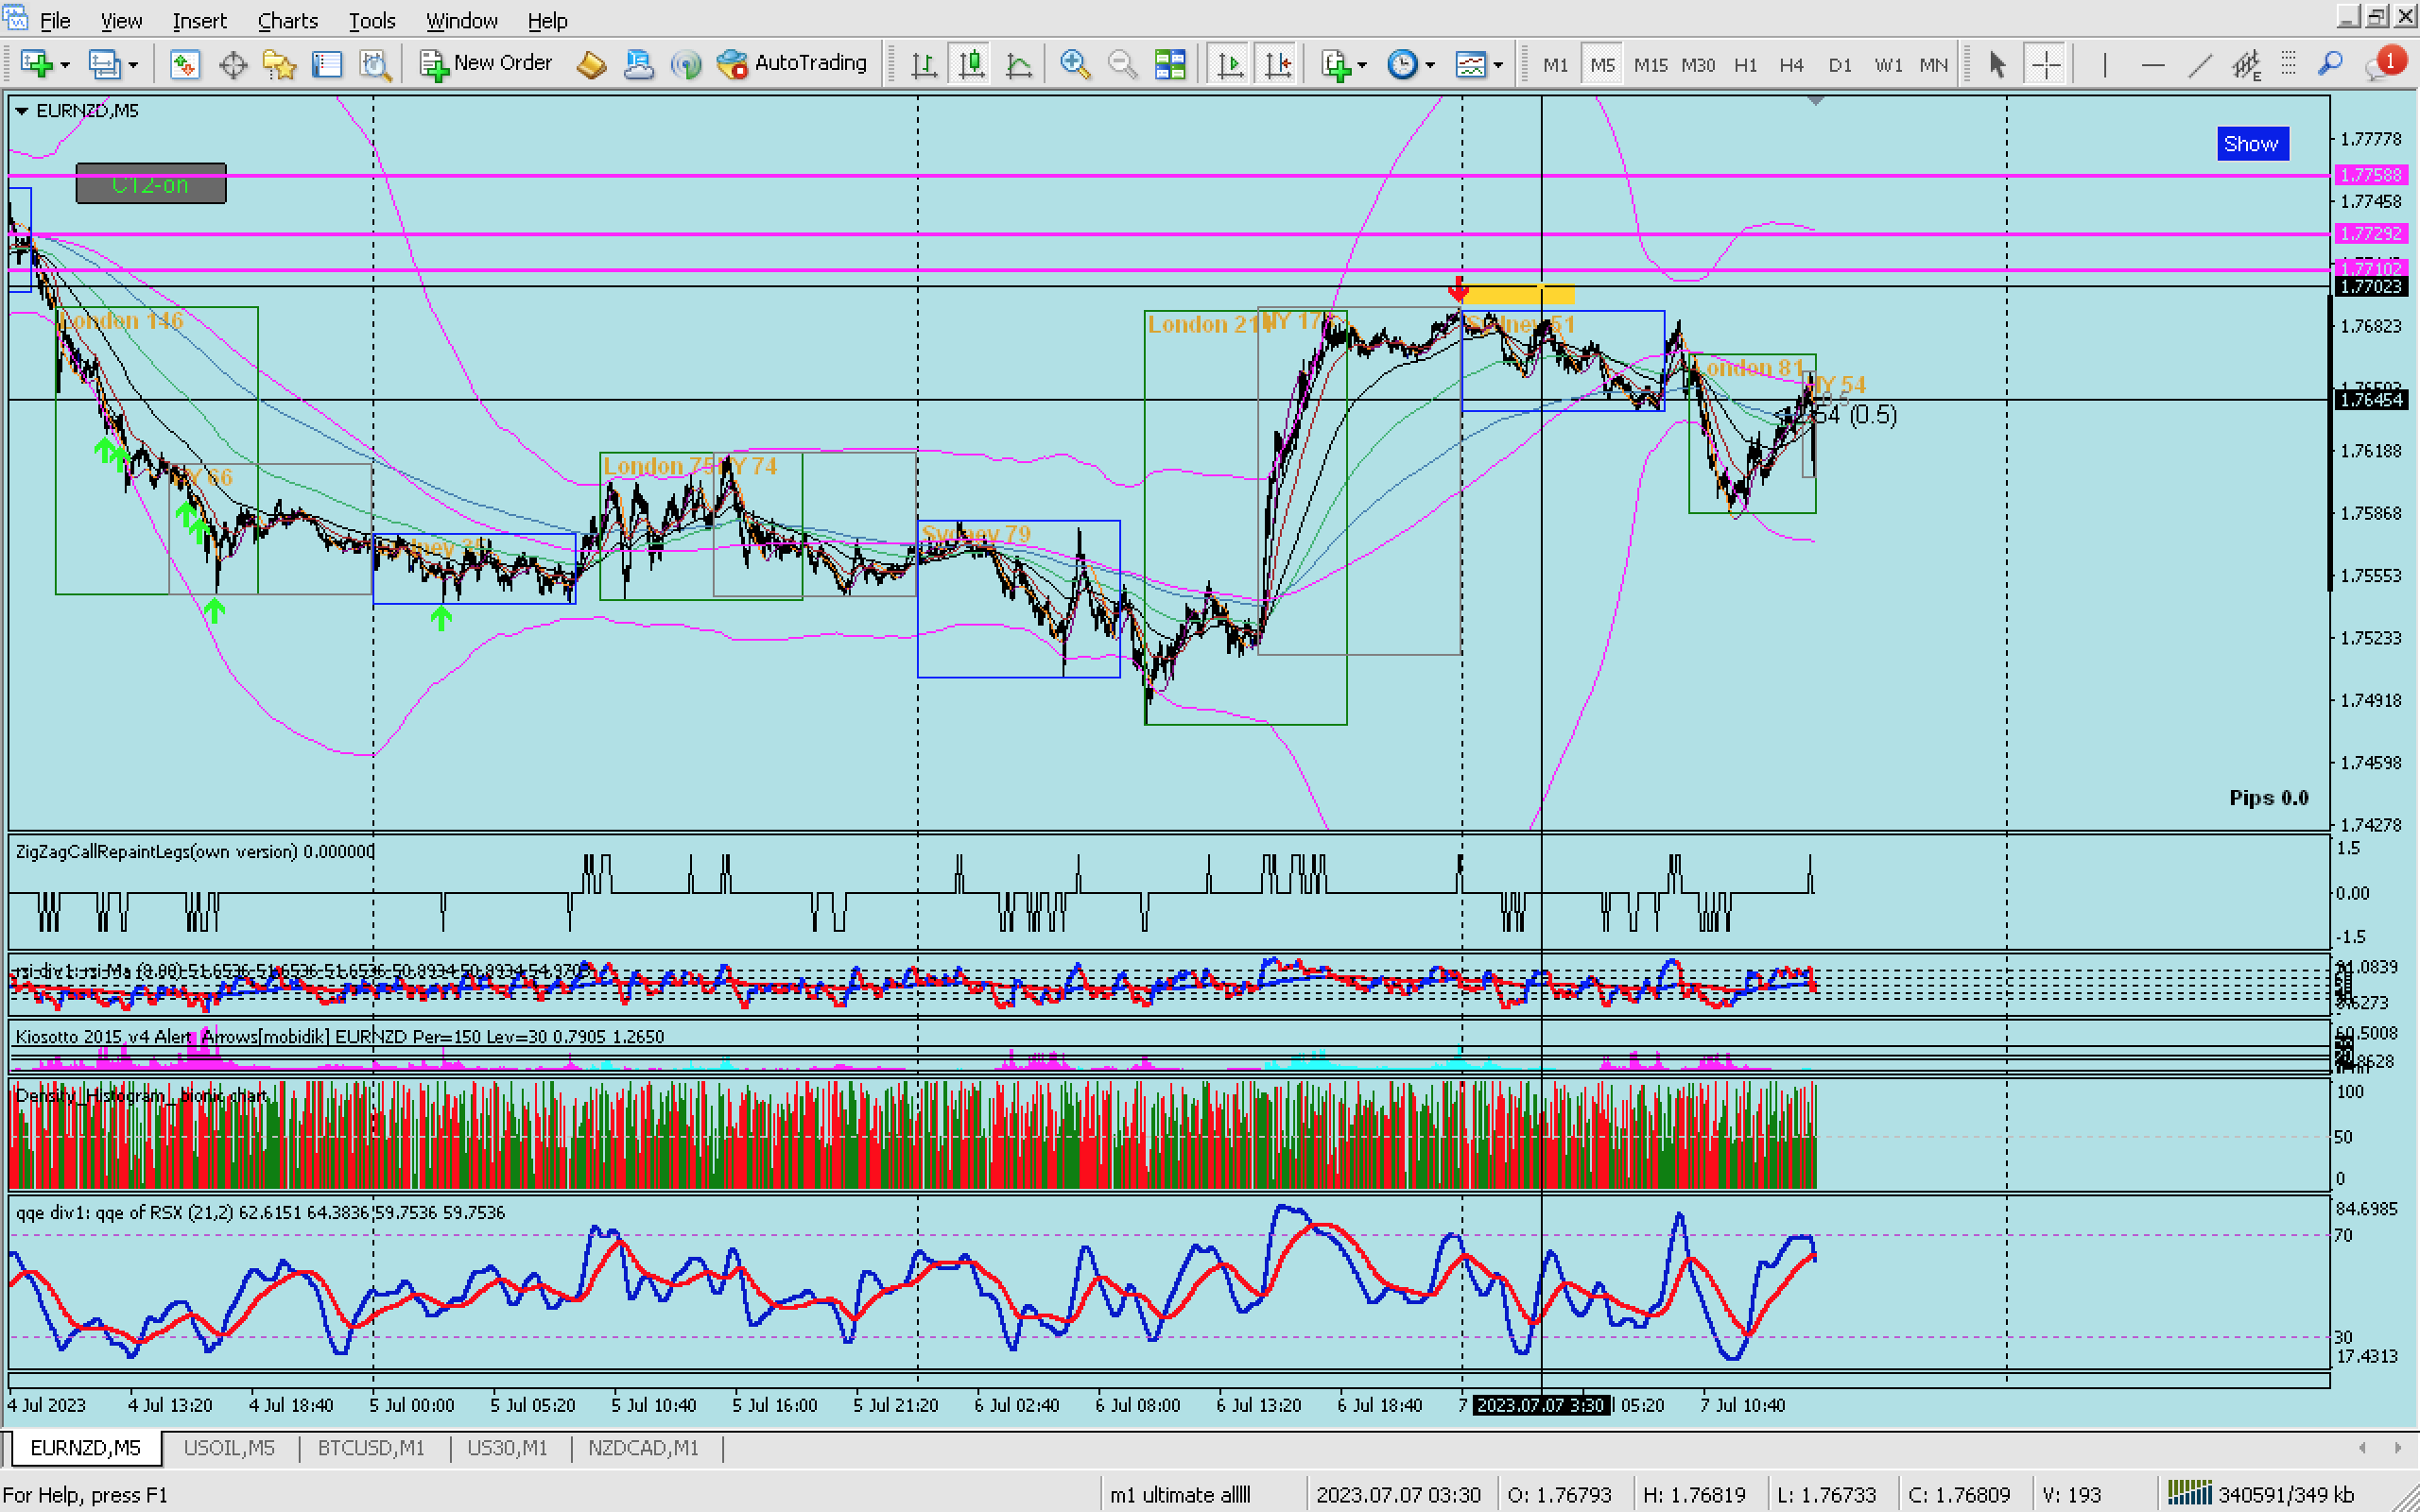Click the Tile Windows icon
Screen dimensions: 2420x1512
[x=1170, y=65]
